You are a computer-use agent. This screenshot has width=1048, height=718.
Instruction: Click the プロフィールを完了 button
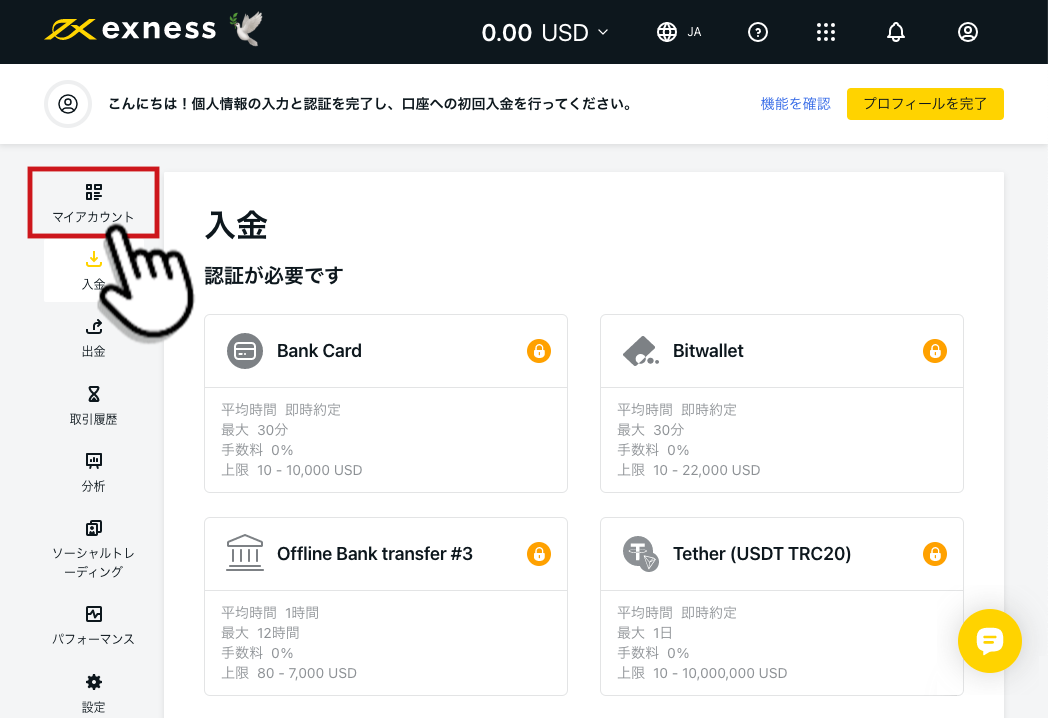tap(925, 104)
